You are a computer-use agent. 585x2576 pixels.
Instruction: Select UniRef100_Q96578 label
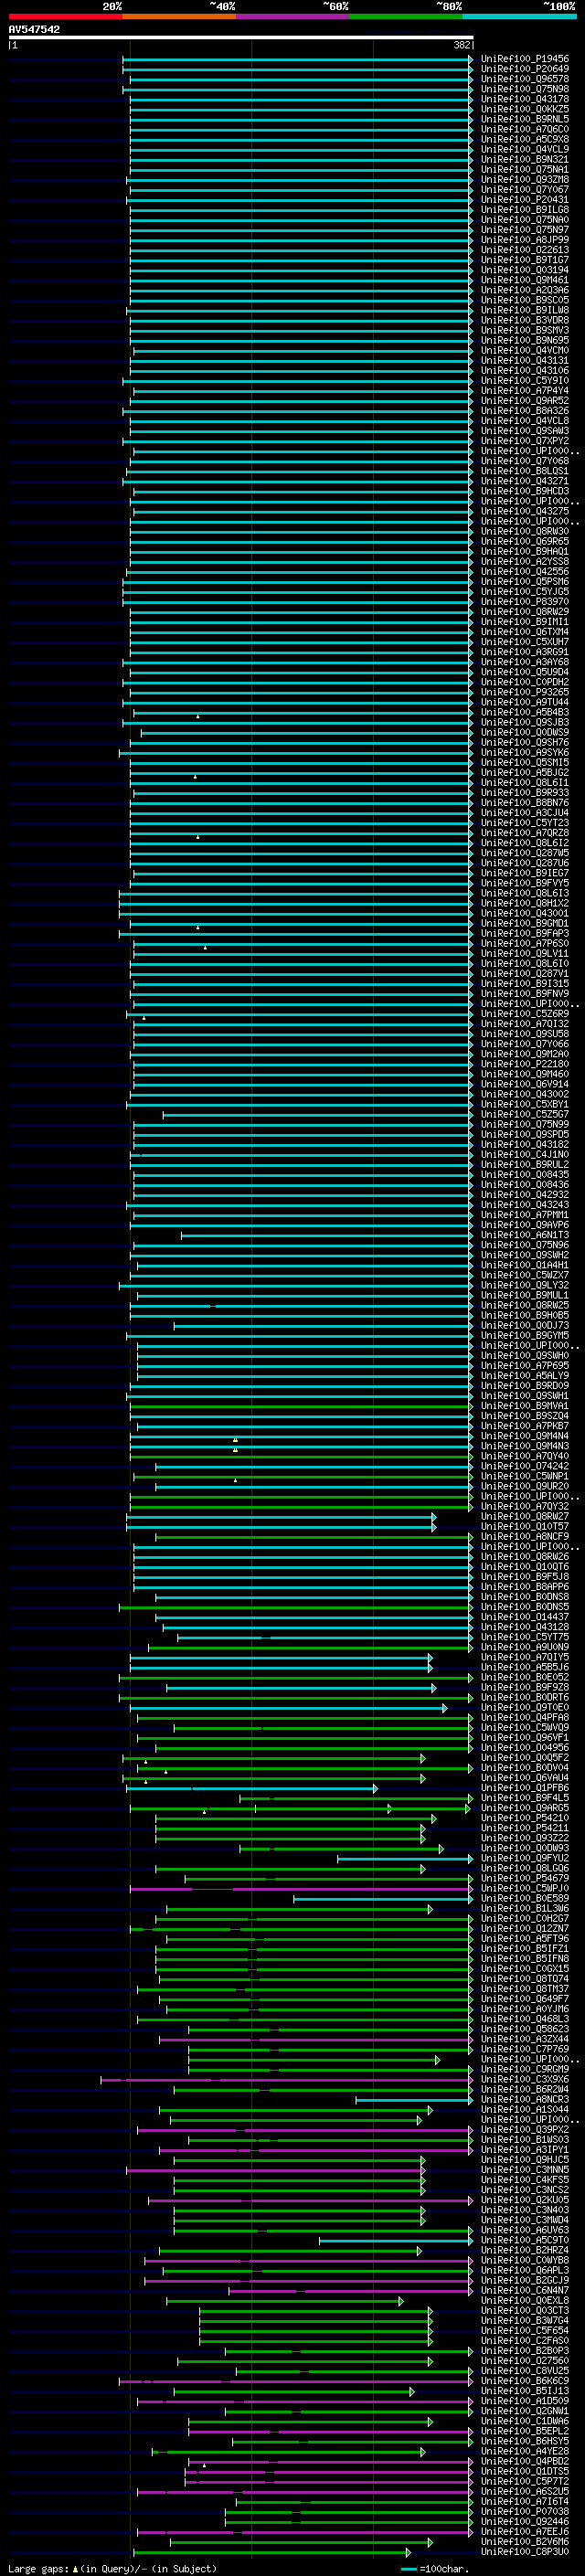[524, 79]
